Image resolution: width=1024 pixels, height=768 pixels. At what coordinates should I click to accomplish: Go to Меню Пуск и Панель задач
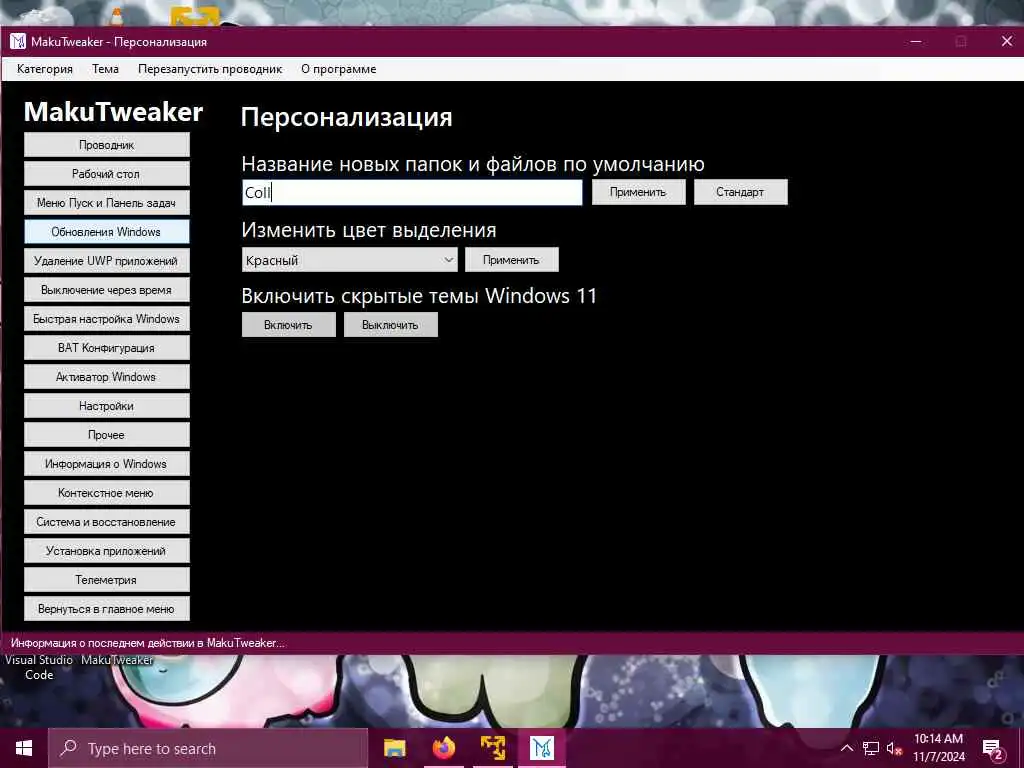point(106,202)
